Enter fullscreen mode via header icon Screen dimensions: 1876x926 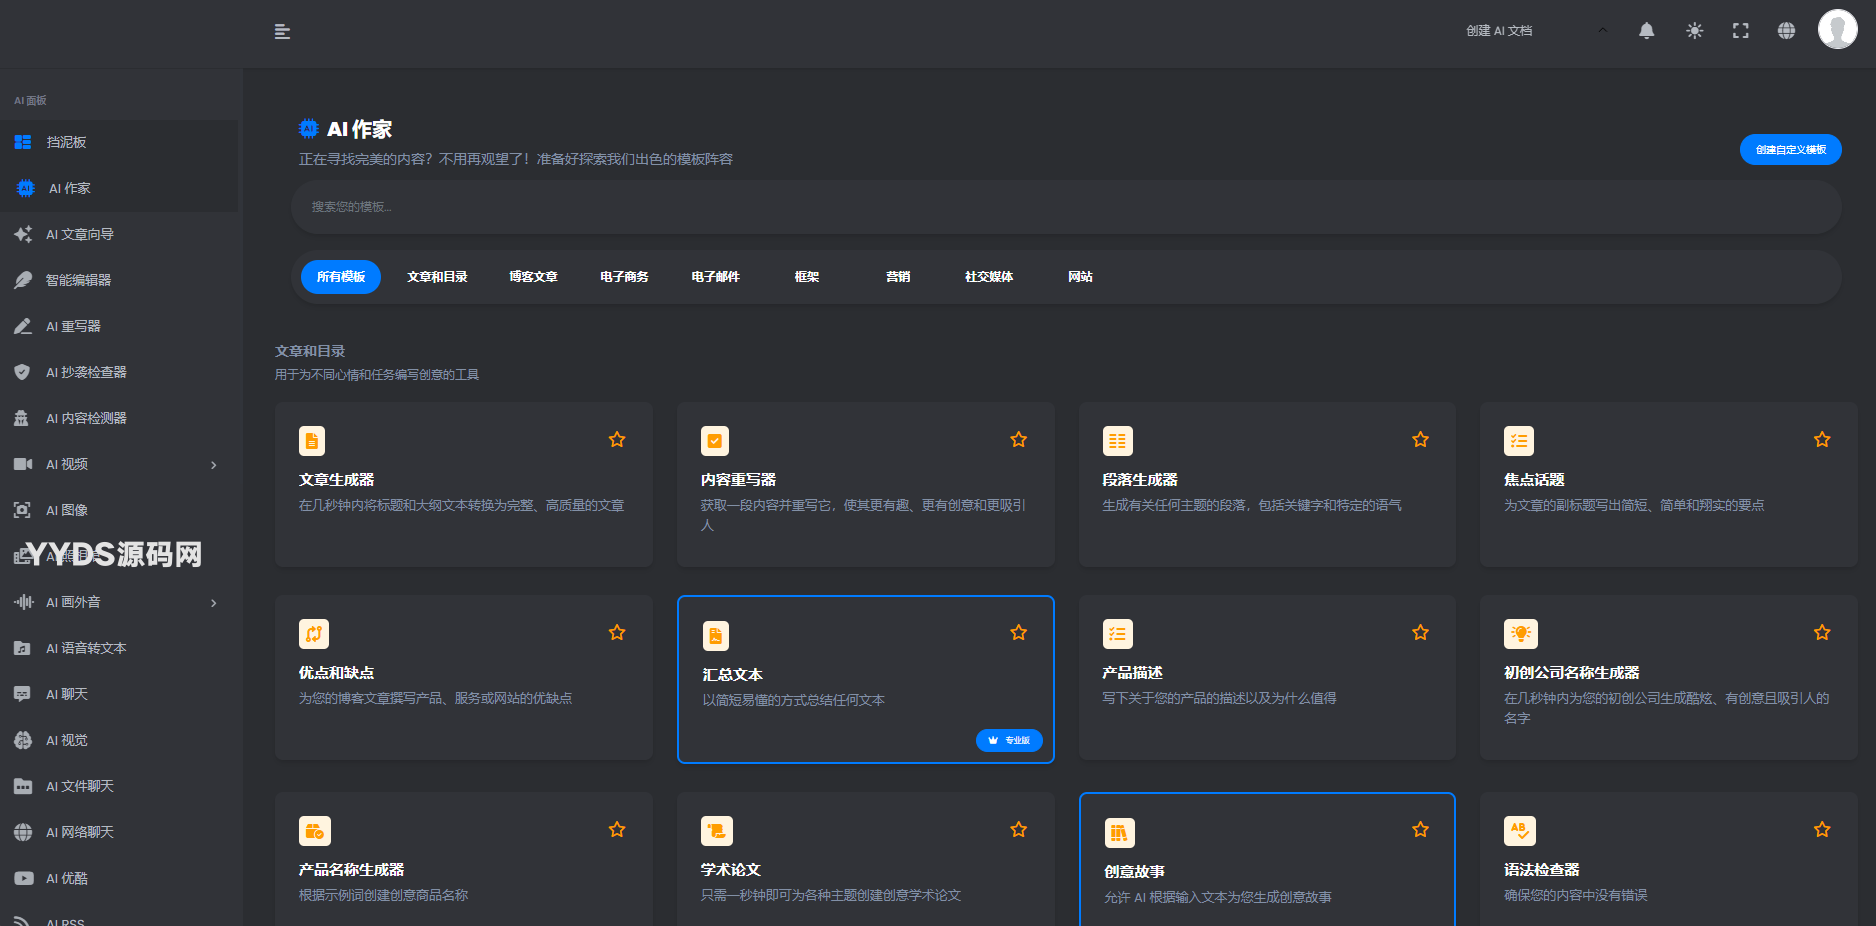(1740, 31)
